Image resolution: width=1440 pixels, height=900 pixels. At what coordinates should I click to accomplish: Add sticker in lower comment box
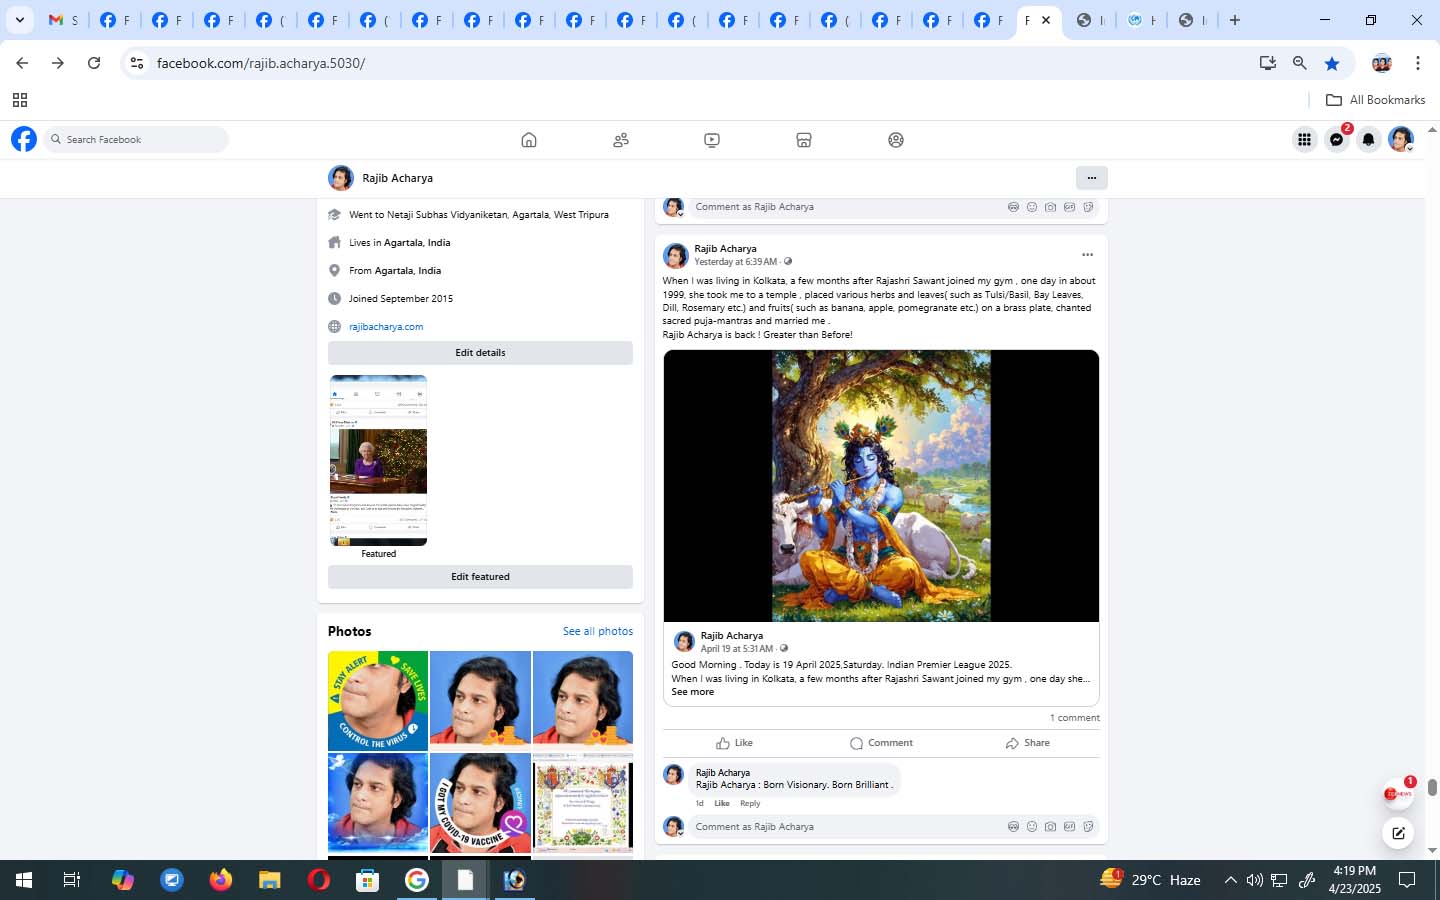(1088, 827)
